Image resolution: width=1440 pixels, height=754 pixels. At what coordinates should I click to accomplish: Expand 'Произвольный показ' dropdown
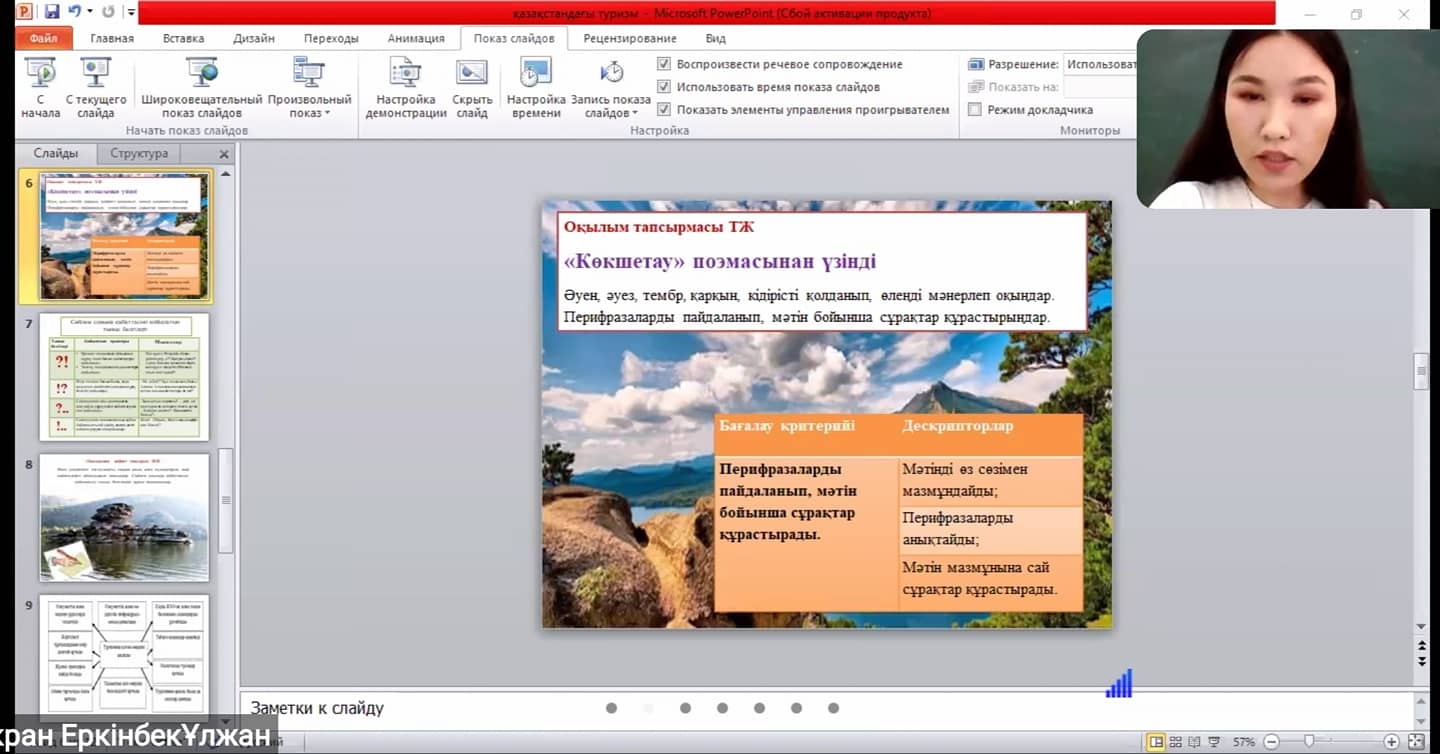(309, 113)
